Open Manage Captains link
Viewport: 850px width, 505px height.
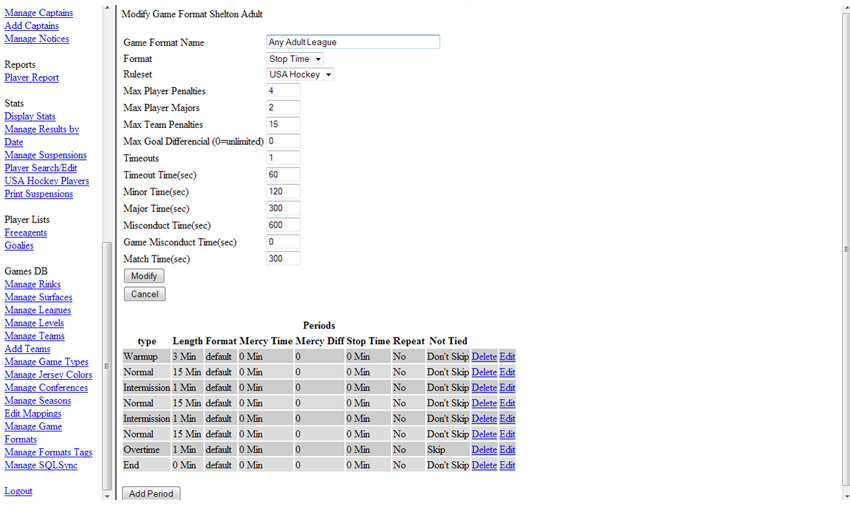(38, 12)
